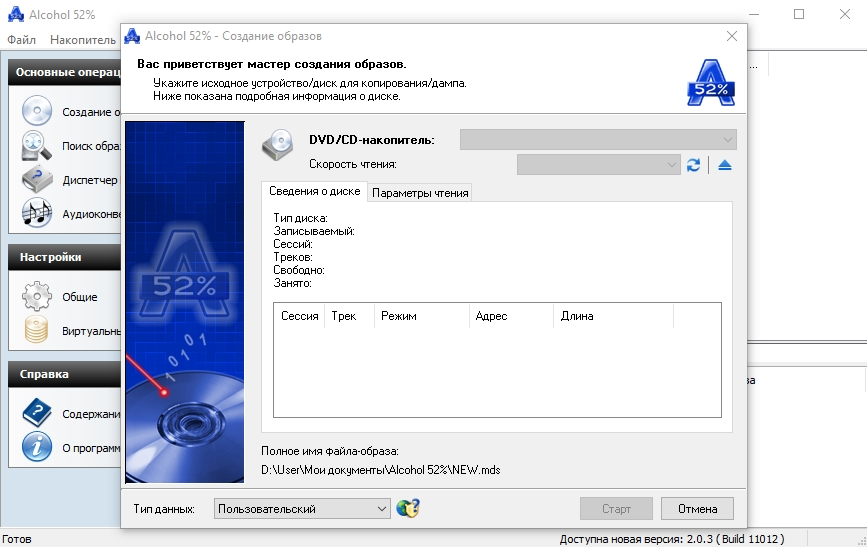This screenshot has height=547, width=867.
Task: Click the Длина column header
Action: coord(614,316)
